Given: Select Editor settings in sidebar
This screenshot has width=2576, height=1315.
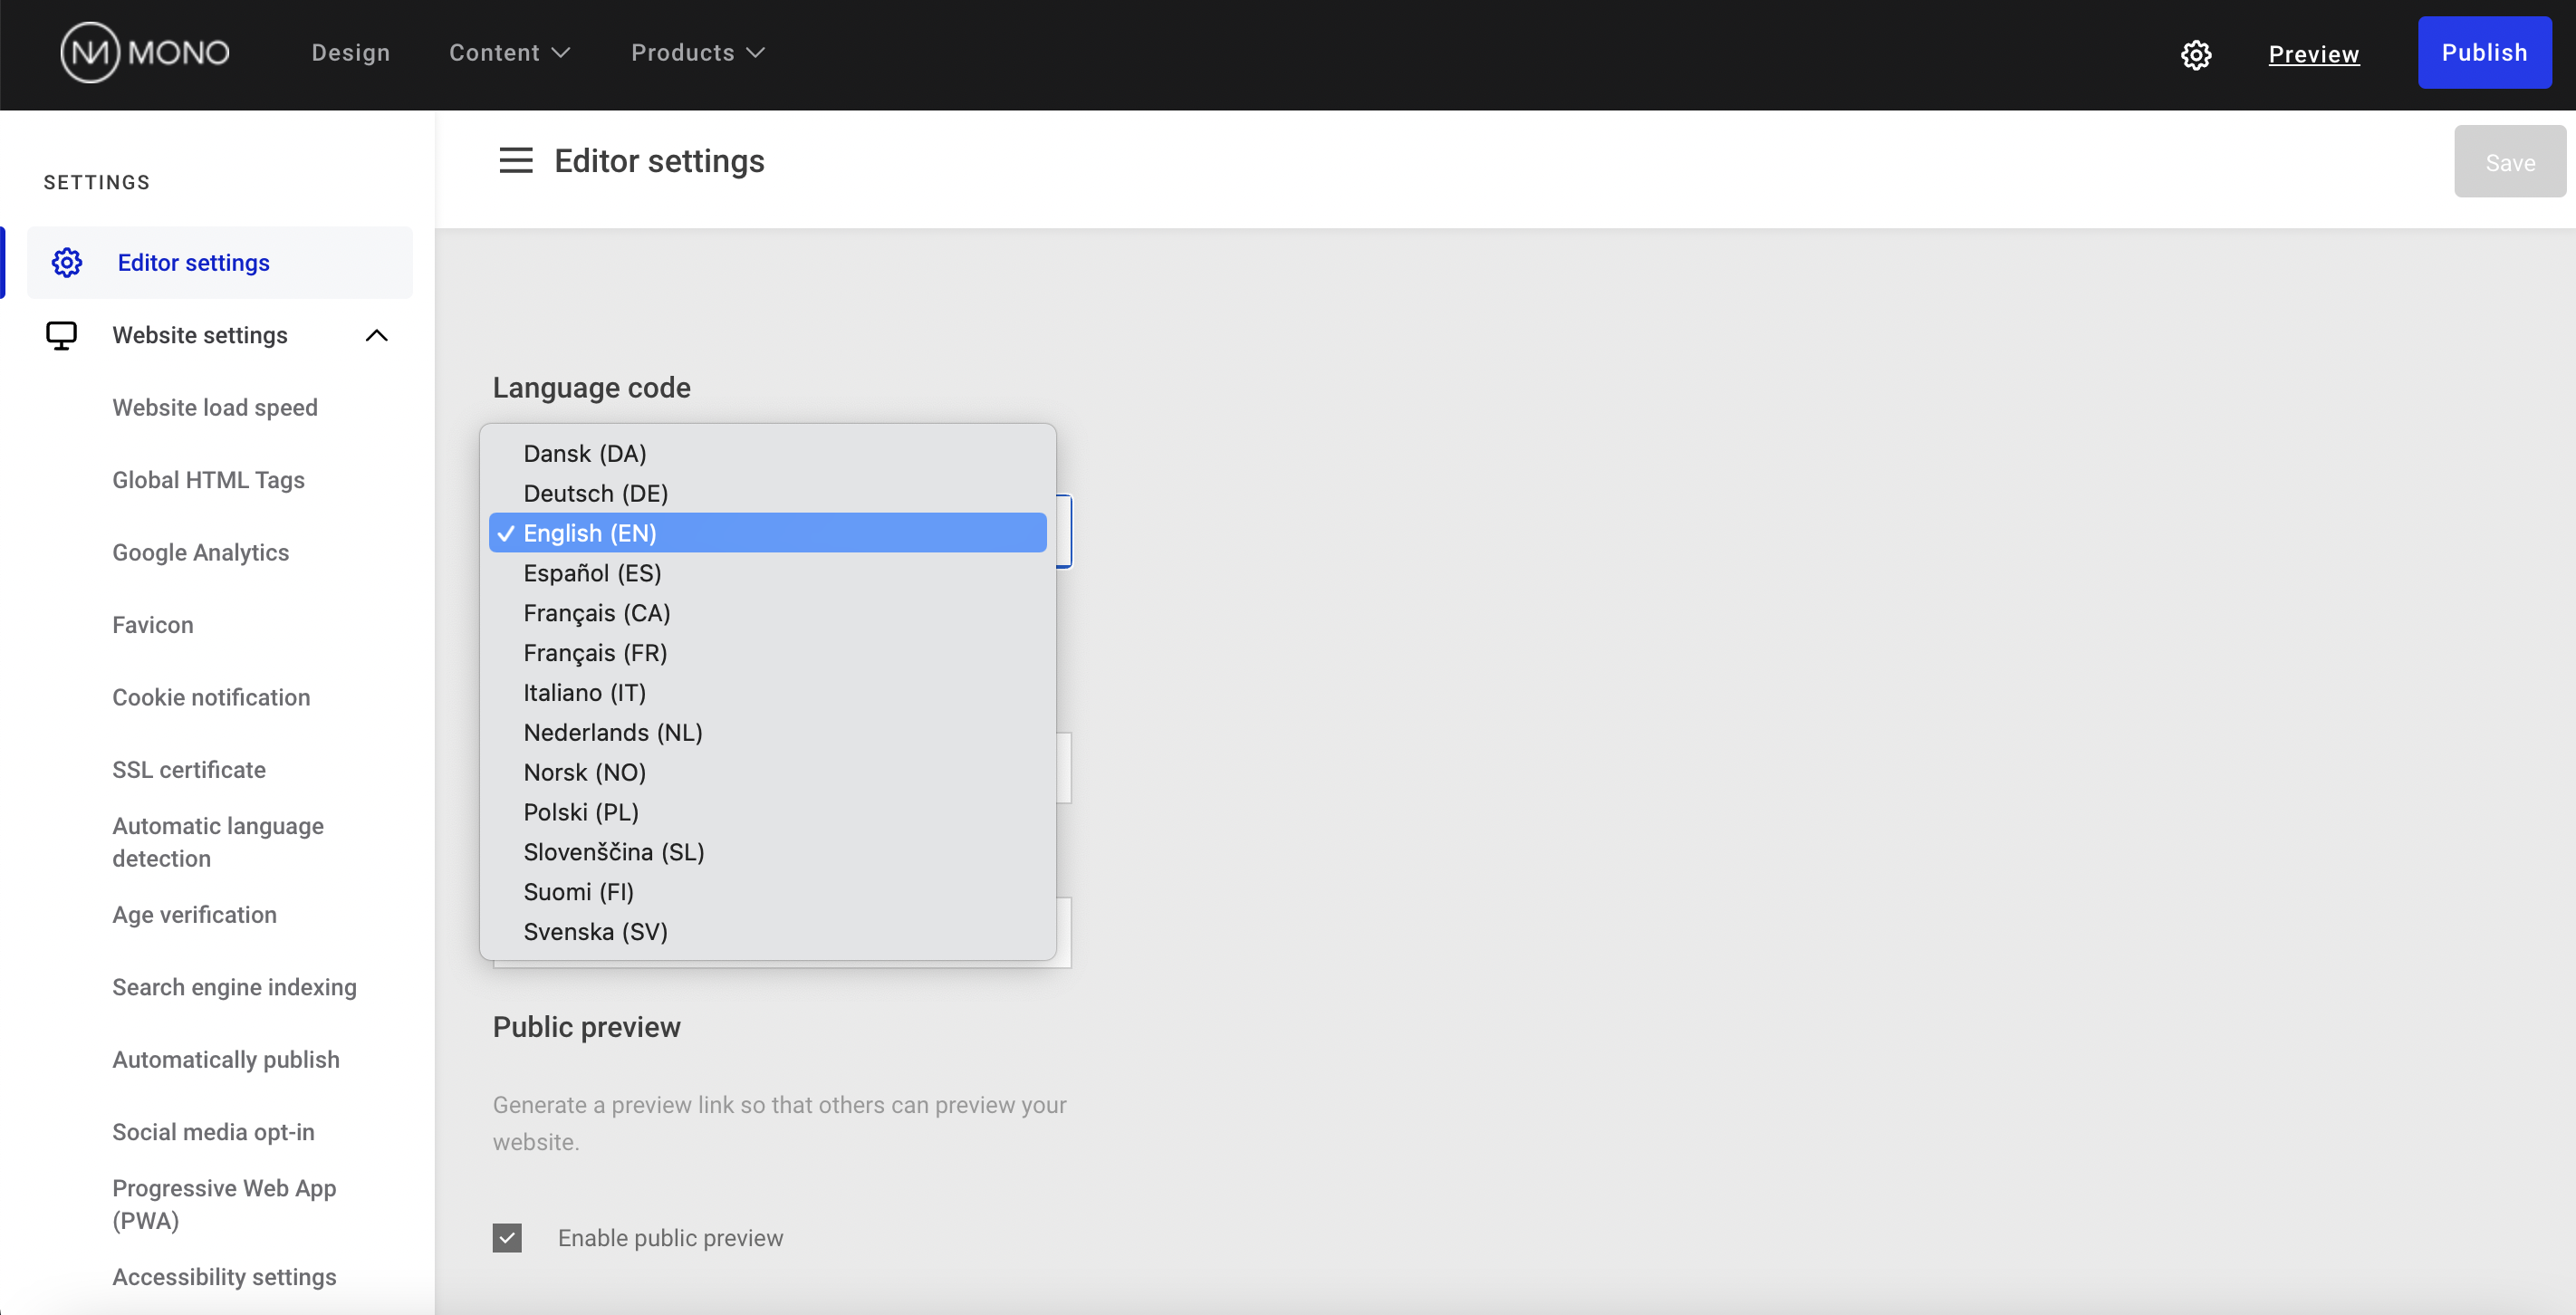Looking at the screenshot, I should 220,262.
